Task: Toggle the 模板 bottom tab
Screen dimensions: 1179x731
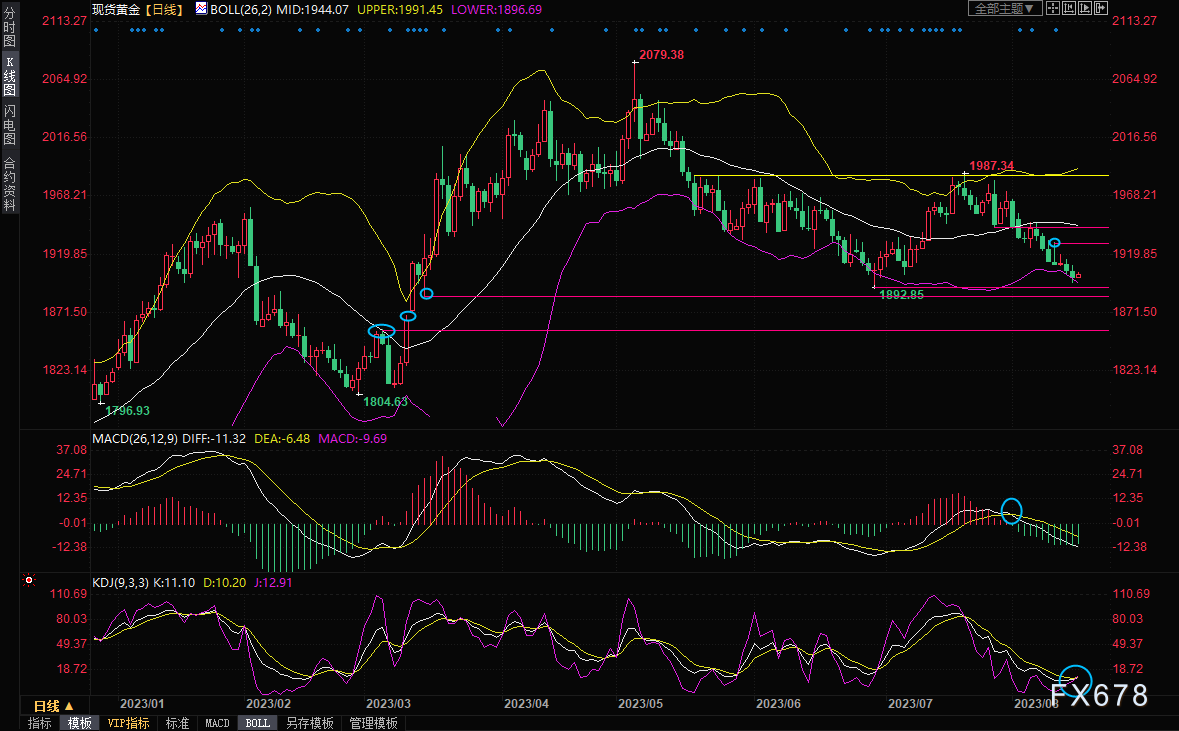Action: point(79,723)
